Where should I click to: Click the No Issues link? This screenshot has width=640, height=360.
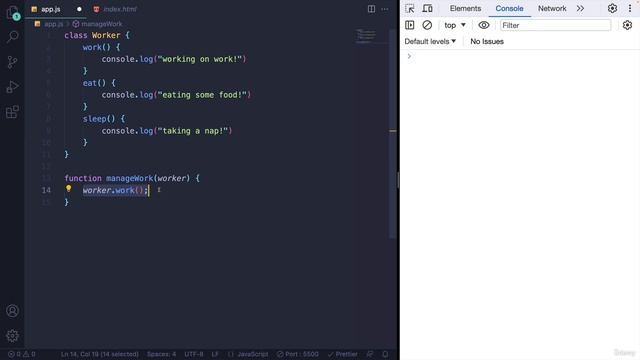pyautogui.click(x=487, y=42)
